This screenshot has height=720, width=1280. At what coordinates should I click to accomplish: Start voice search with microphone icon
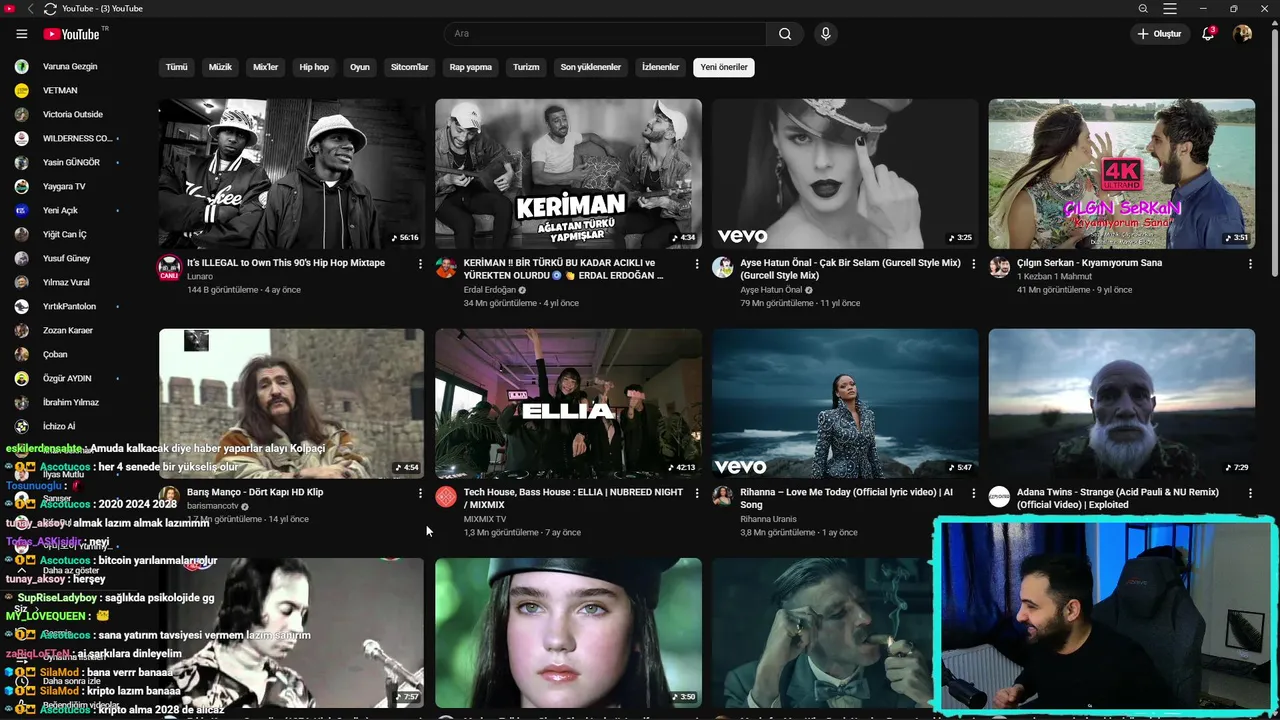point(825,34)
